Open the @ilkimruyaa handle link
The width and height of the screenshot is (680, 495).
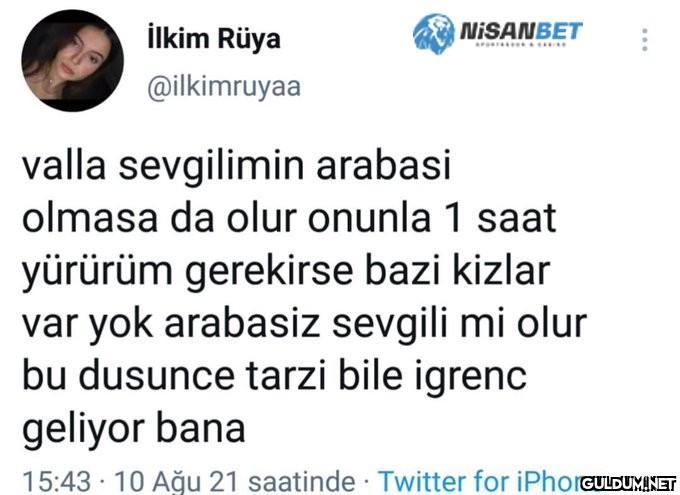[x=224, y=86]
